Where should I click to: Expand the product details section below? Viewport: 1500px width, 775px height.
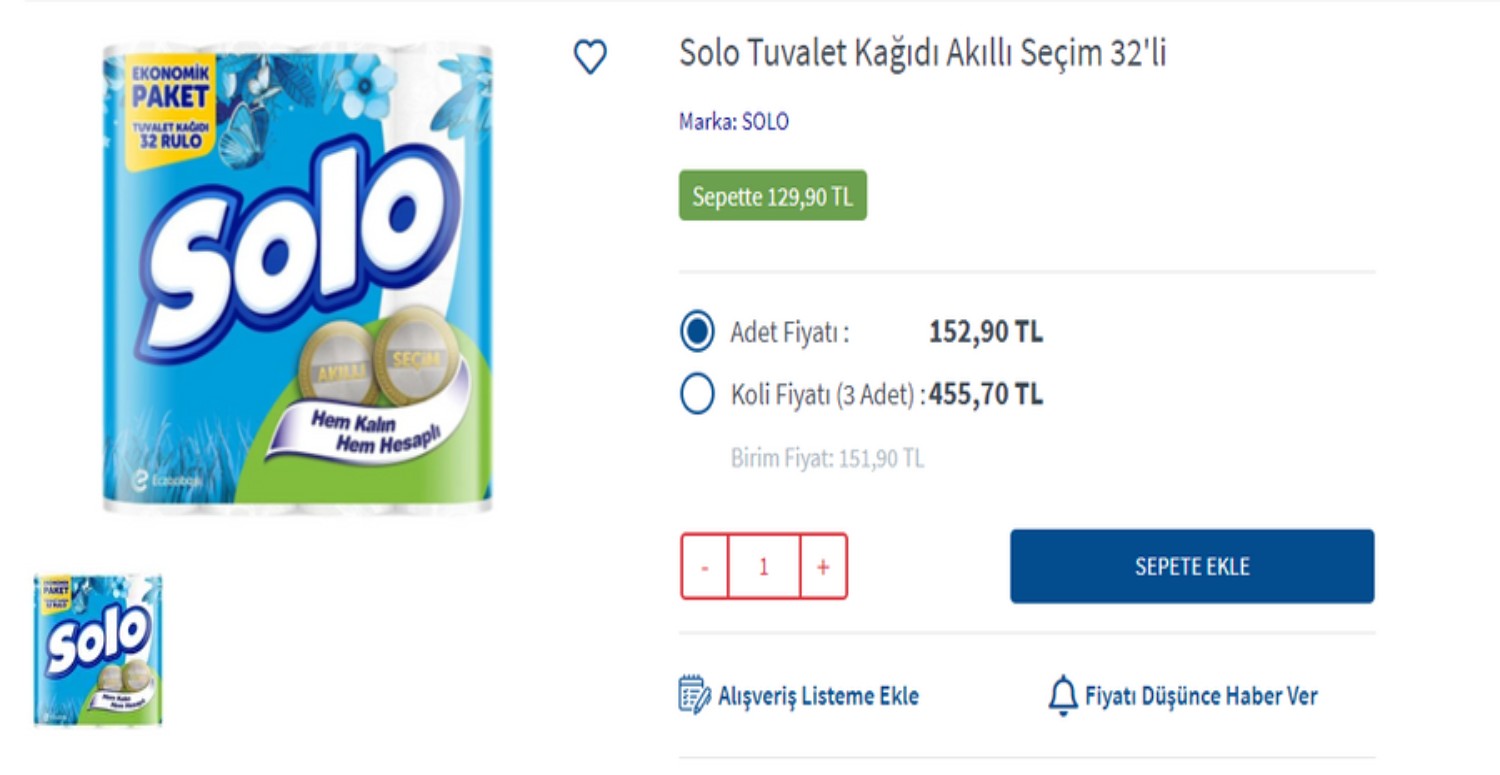point(1025,760)
